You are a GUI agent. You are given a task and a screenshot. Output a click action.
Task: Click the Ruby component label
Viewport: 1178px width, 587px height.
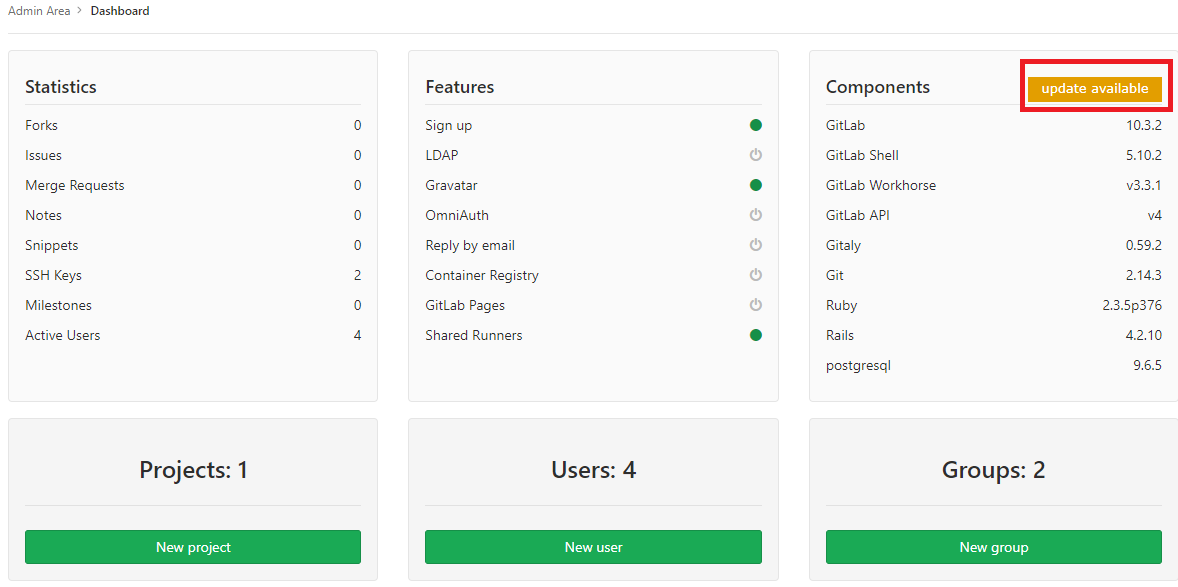pyautogui.click(x=841, y=306)
